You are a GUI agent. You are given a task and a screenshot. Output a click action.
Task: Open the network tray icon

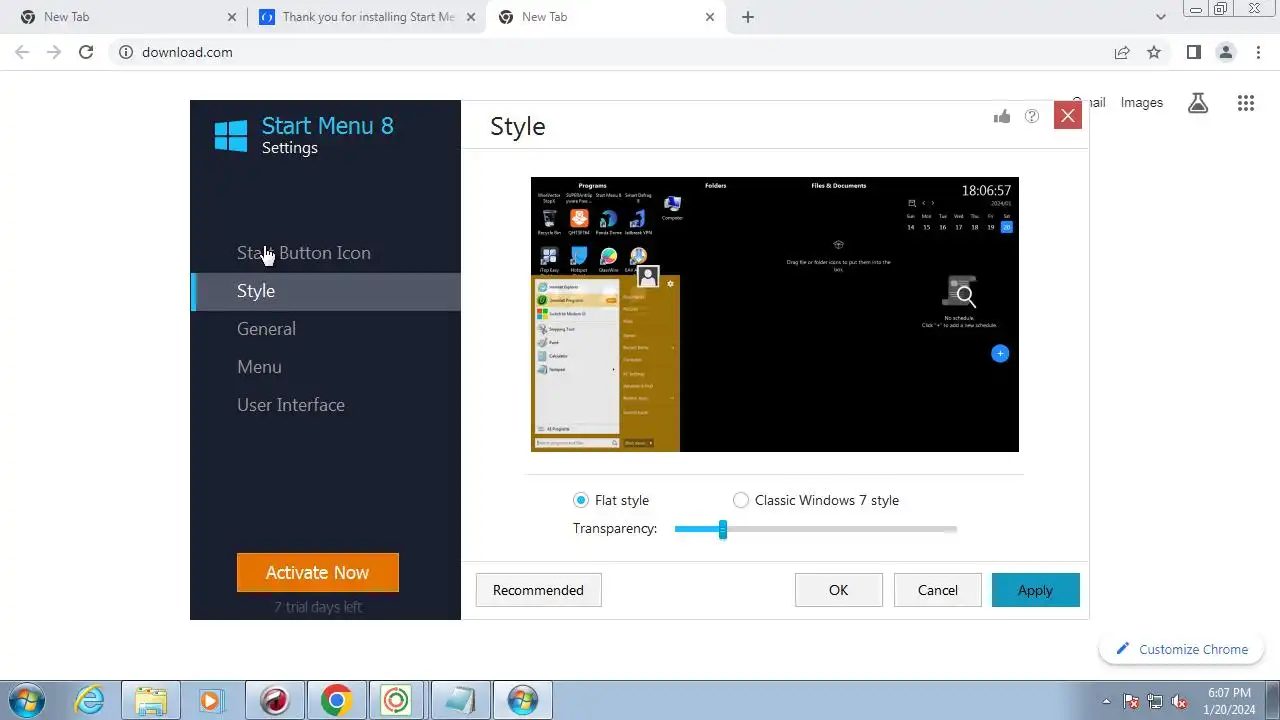click(1155, 701)
